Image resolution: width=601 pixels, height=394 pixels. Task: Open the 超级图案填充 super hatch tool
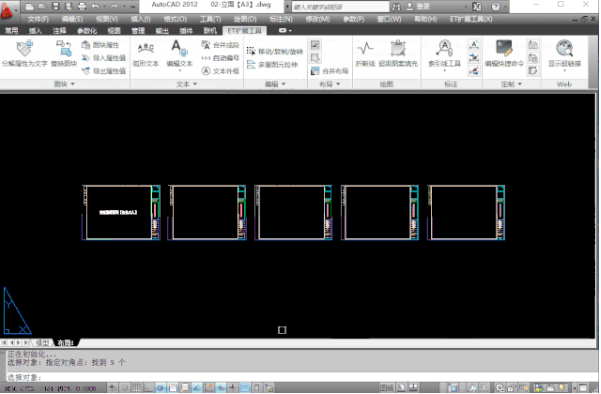point(398,54)
